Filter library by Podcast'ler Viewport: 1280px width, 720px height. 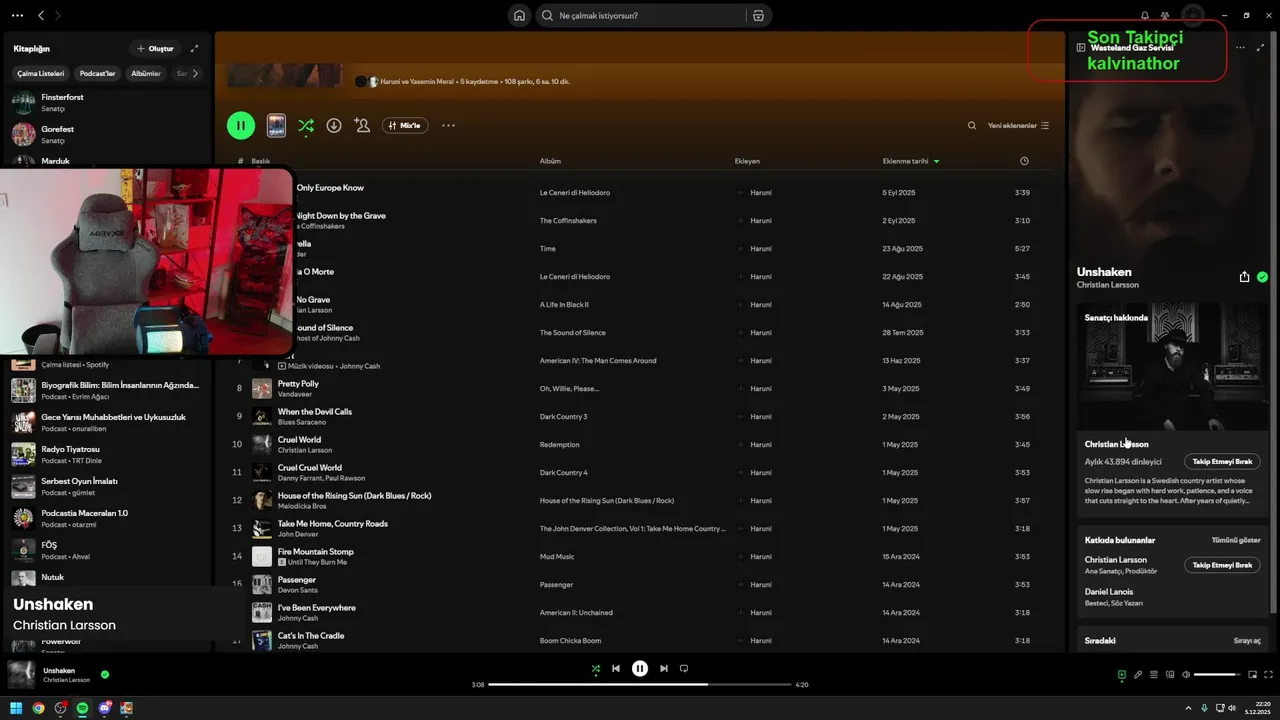98,73
